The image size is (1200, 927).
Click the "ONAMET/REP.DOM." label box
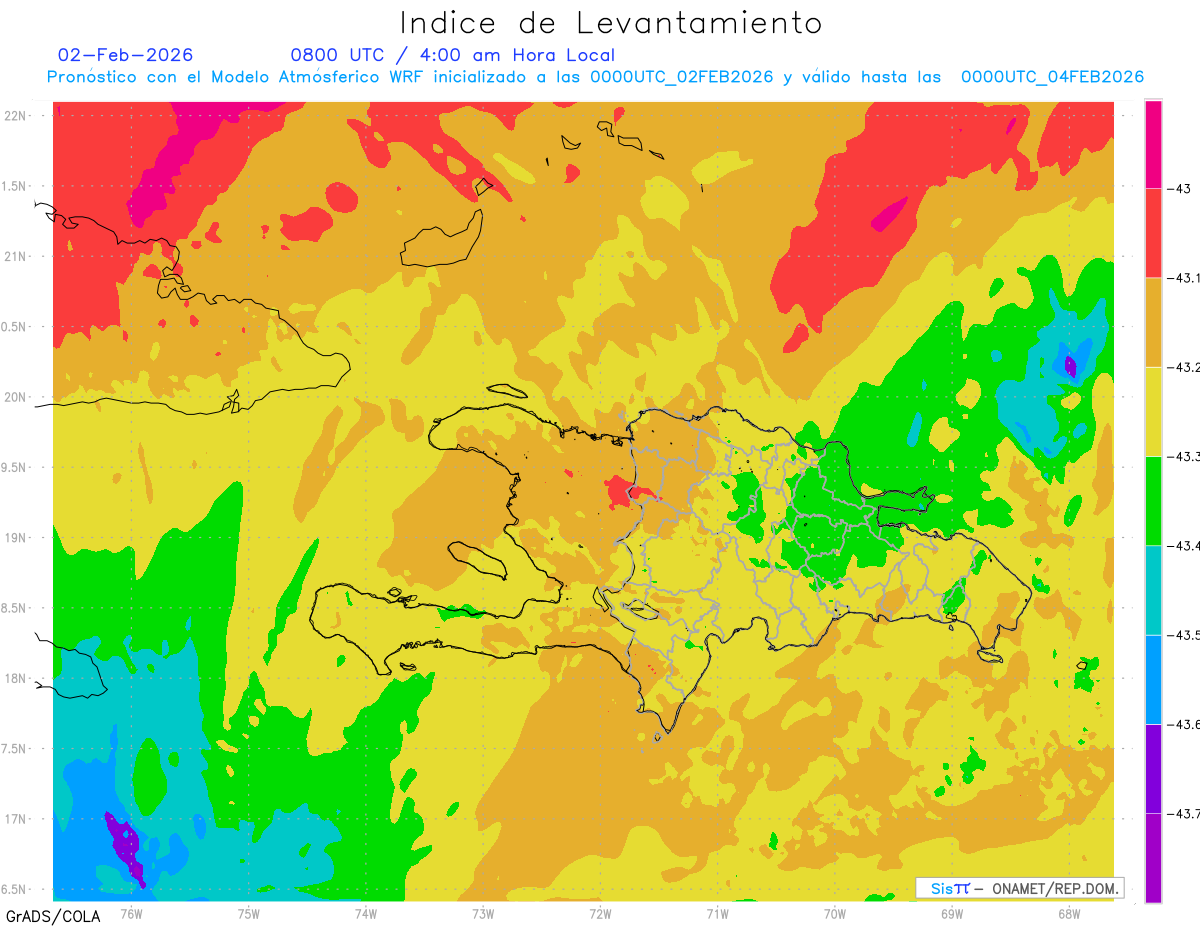pos(1020,888)
